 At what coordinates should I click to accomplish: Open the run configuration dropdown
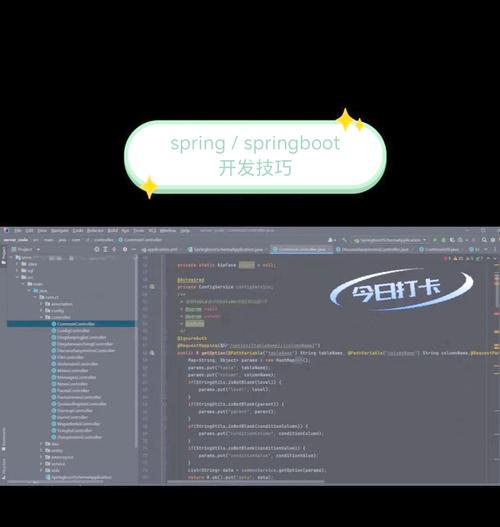coord(390,240)
